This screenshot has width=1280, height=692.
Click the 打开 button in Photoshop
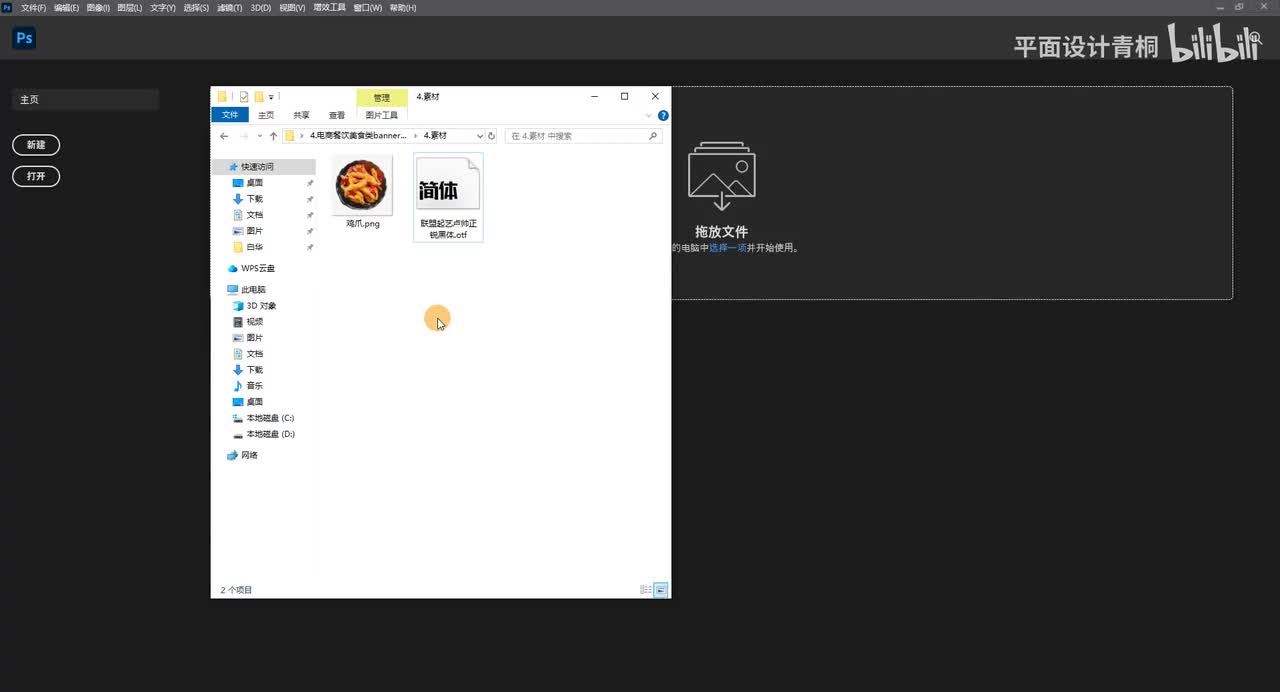coord(36,176)
